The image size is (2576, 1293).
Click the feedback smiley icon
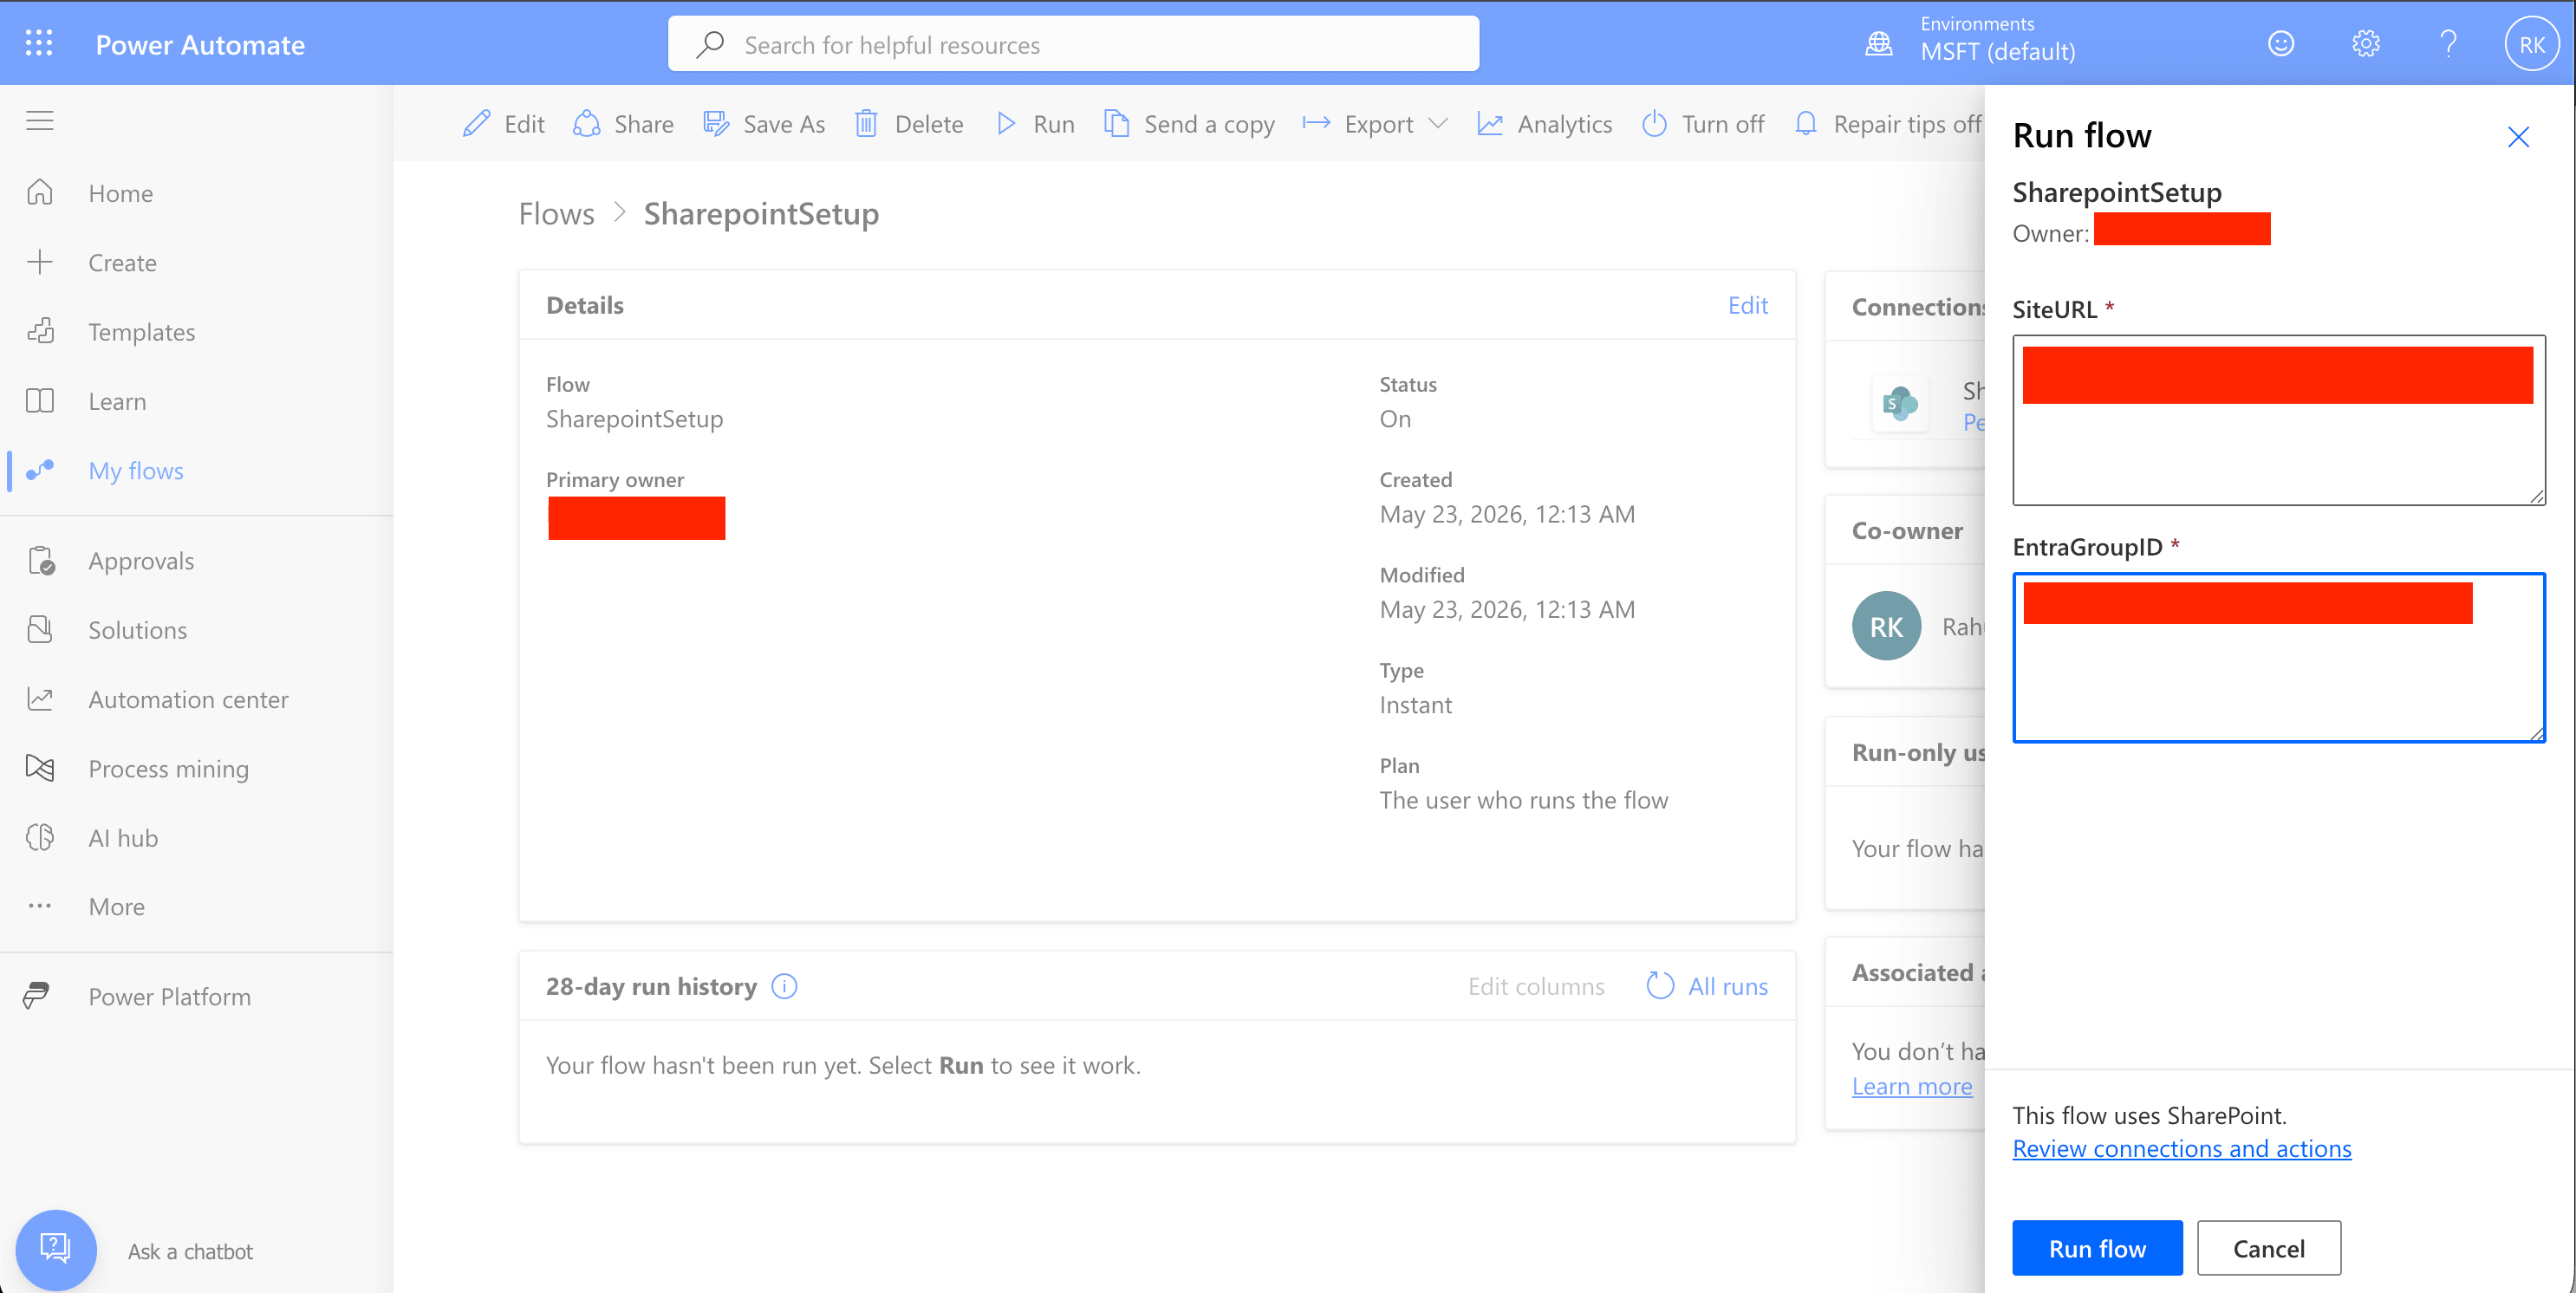[2281, 44]
